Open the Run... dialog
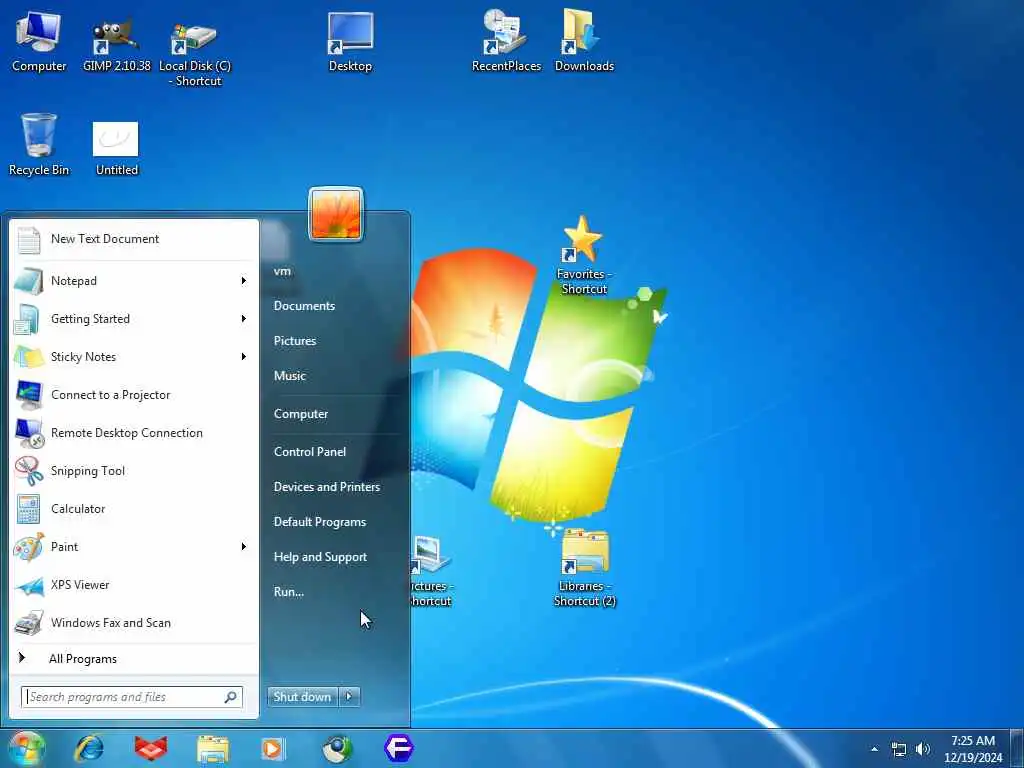Viewport: 1024px width, 768px height. 289,592
